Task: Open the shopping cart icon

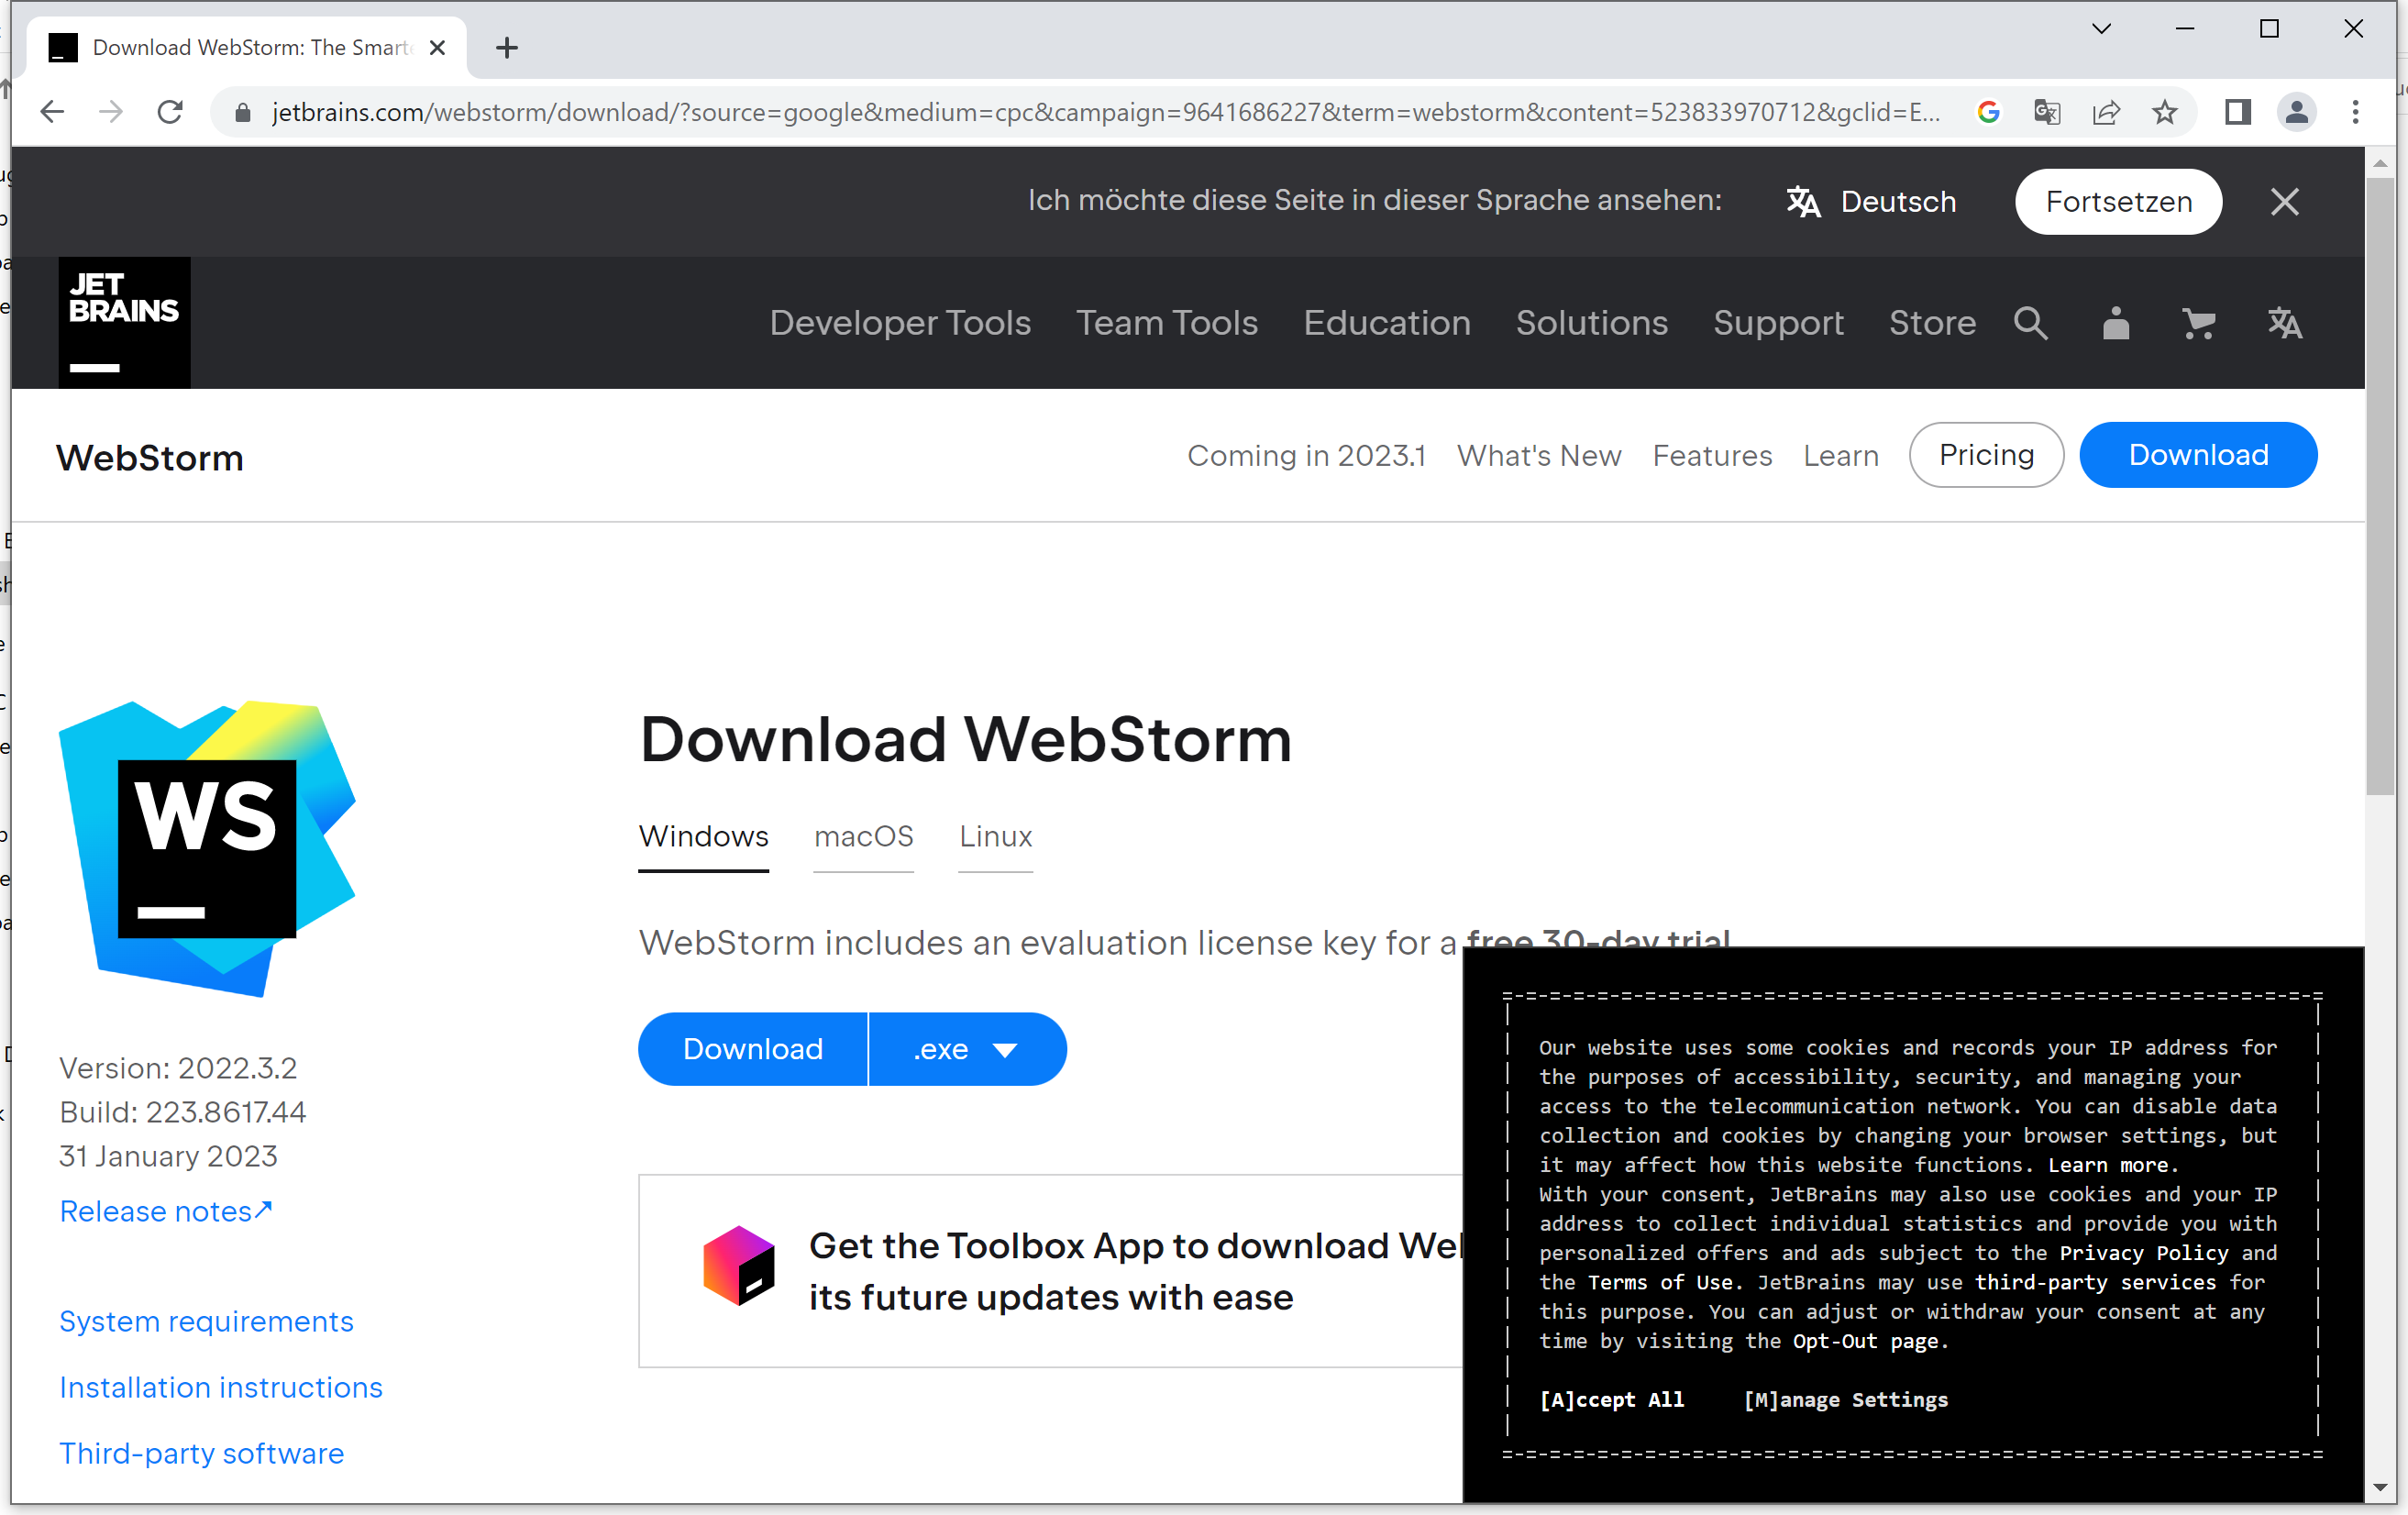Action: 2198,323
